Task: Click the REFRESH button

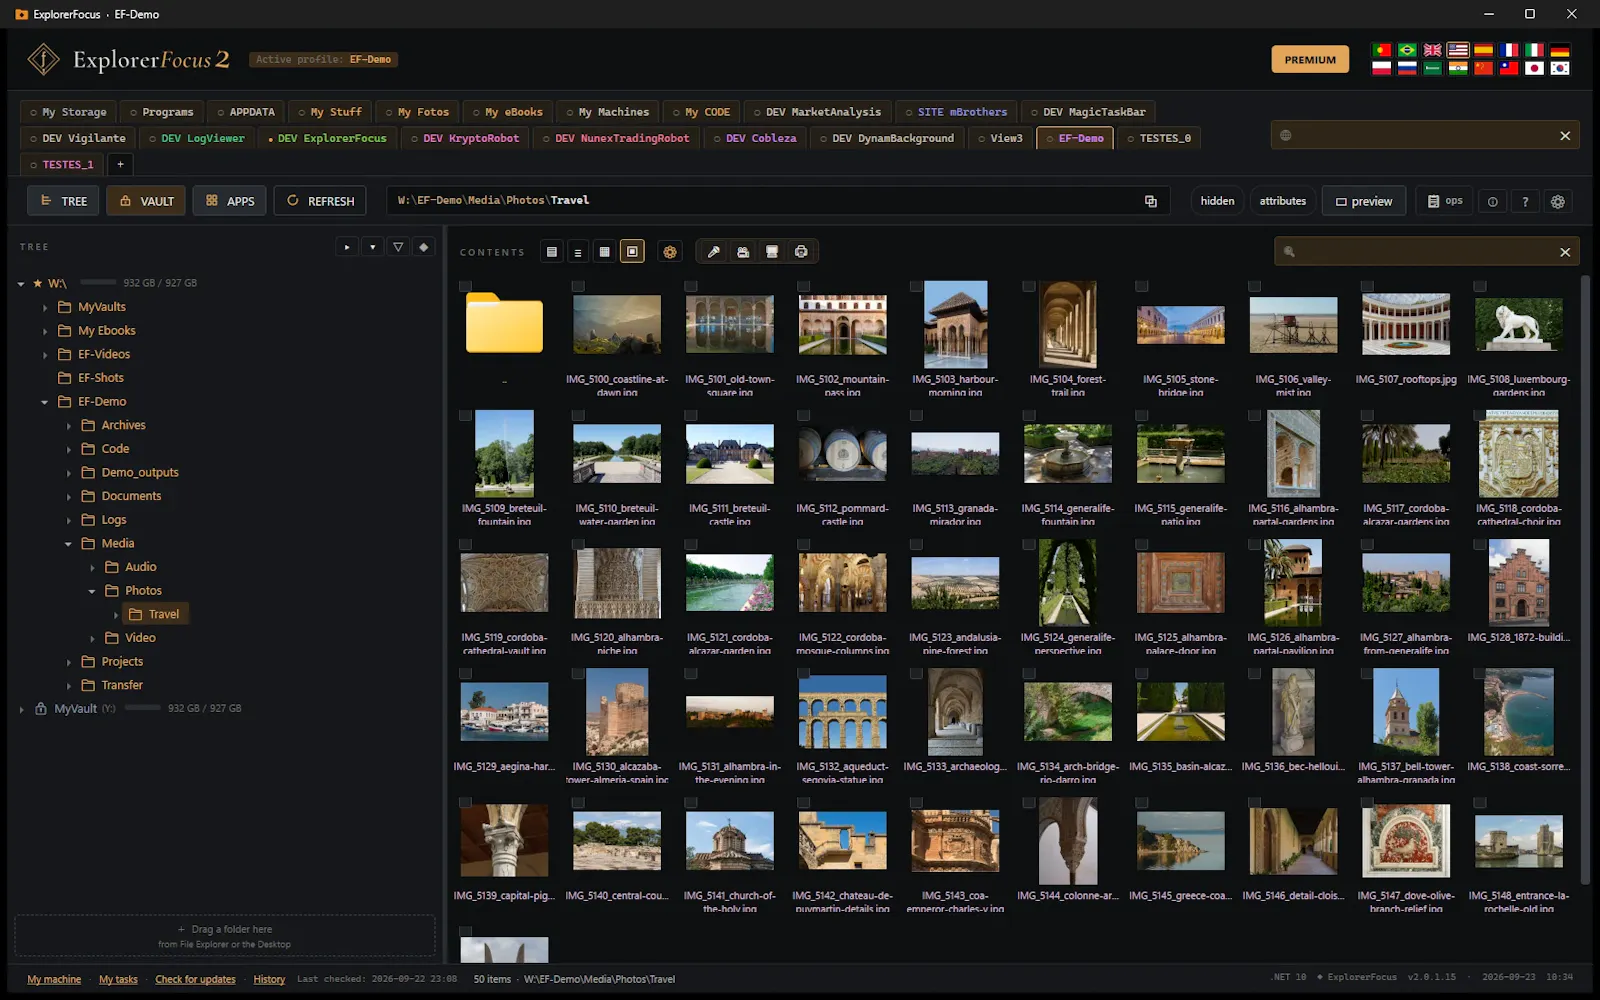Action: pos(320,201)
